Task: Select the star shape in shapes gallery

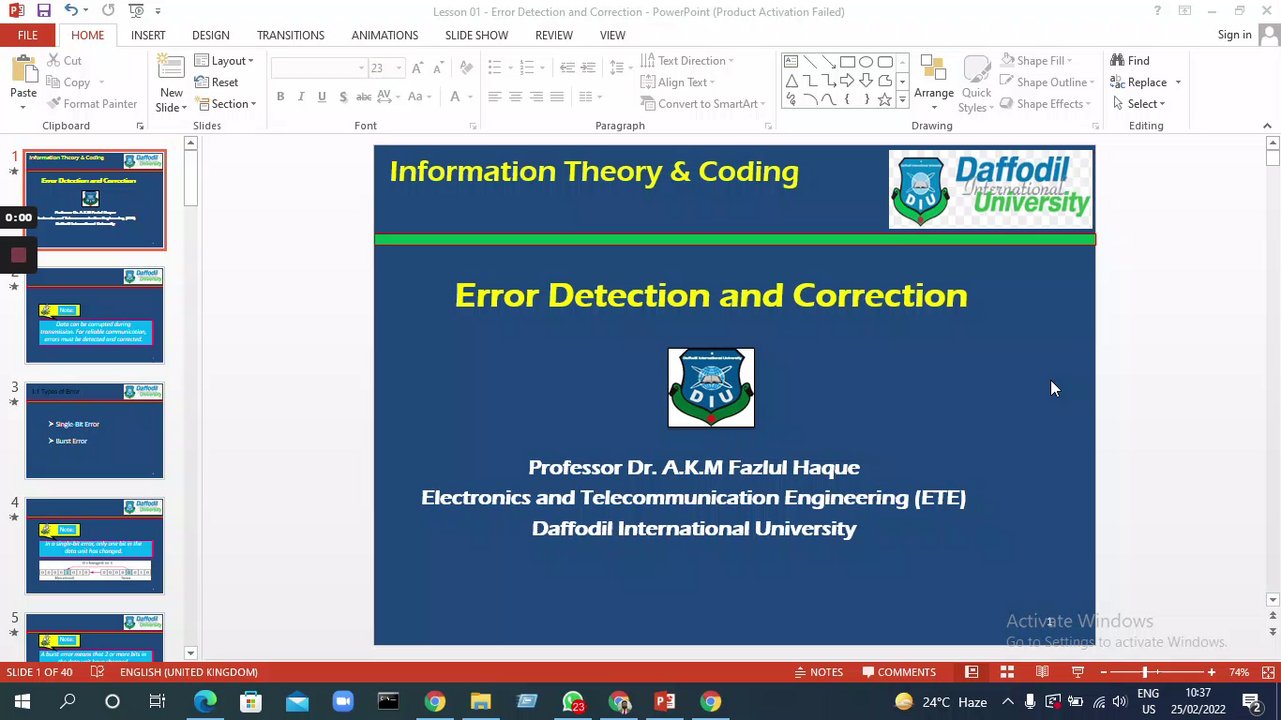Action: click(884, 100)
